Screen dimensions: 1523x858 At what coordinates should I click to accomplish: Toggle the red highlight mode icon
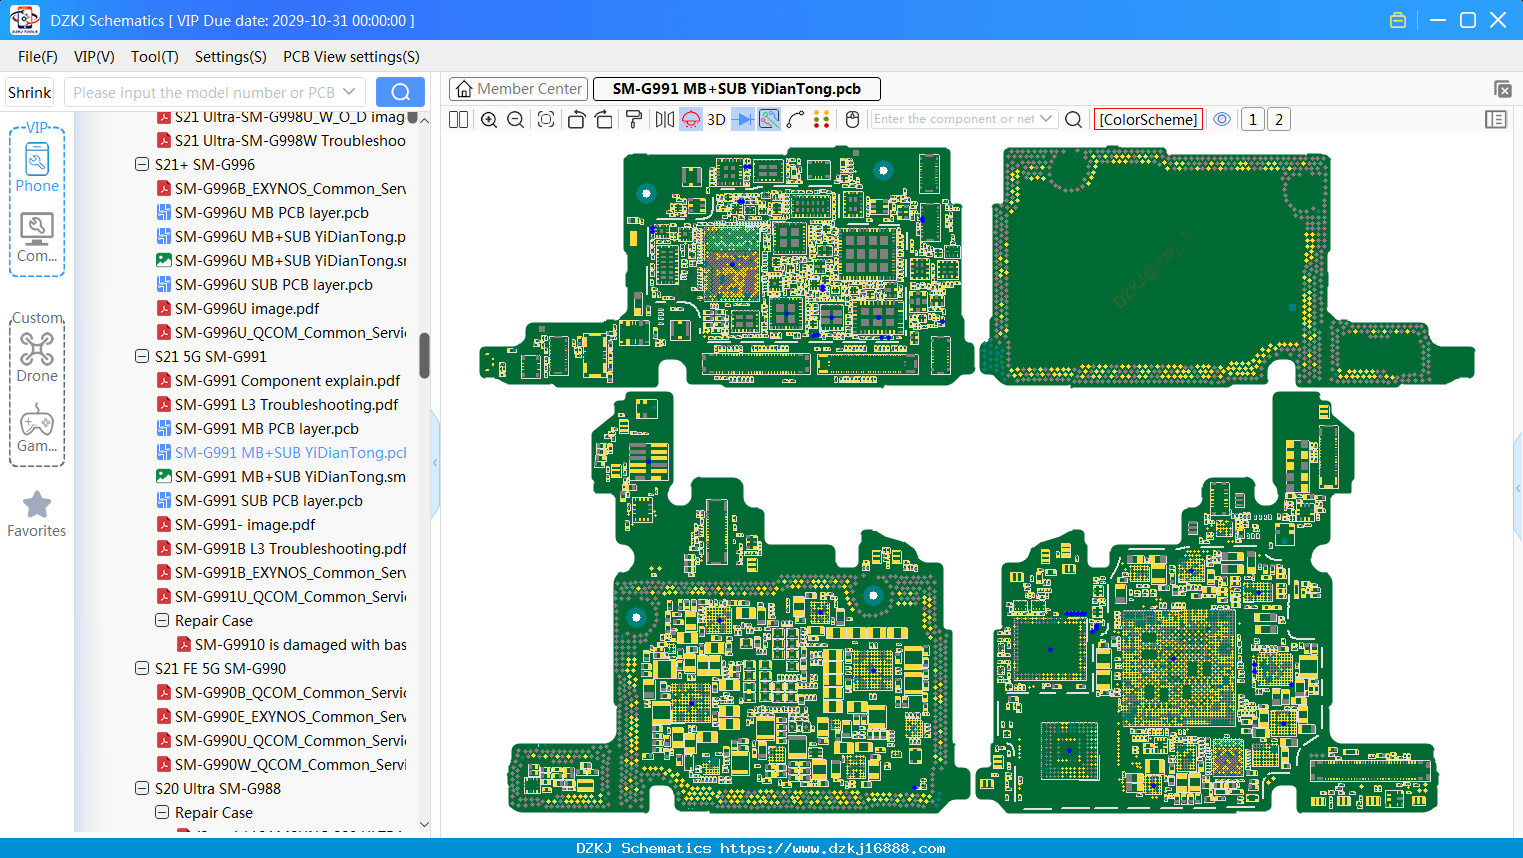[x=691, y=120]
